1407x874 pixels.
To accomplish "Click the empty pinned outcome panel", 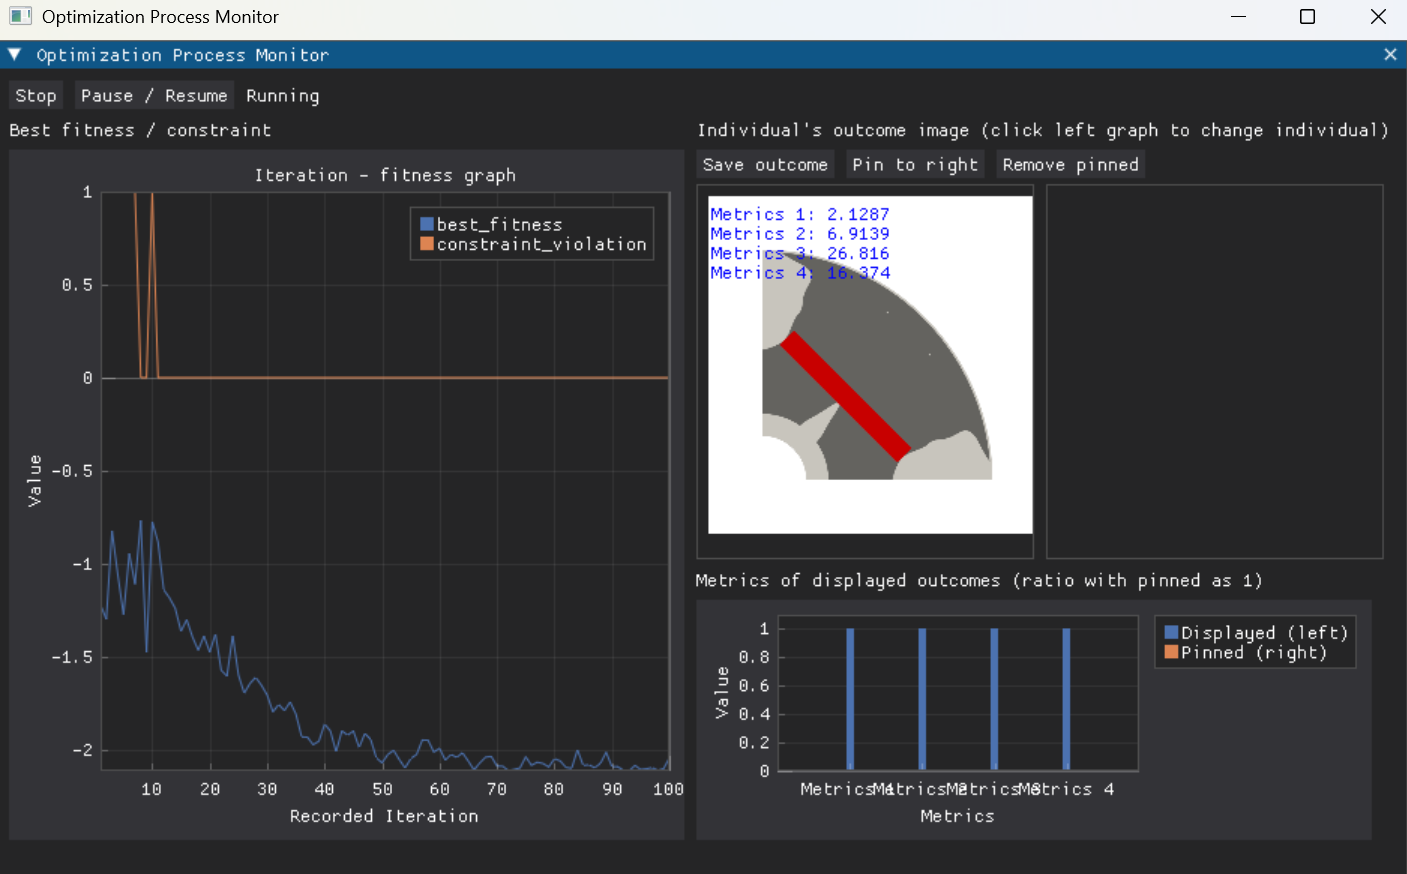I will (1214, 371).
